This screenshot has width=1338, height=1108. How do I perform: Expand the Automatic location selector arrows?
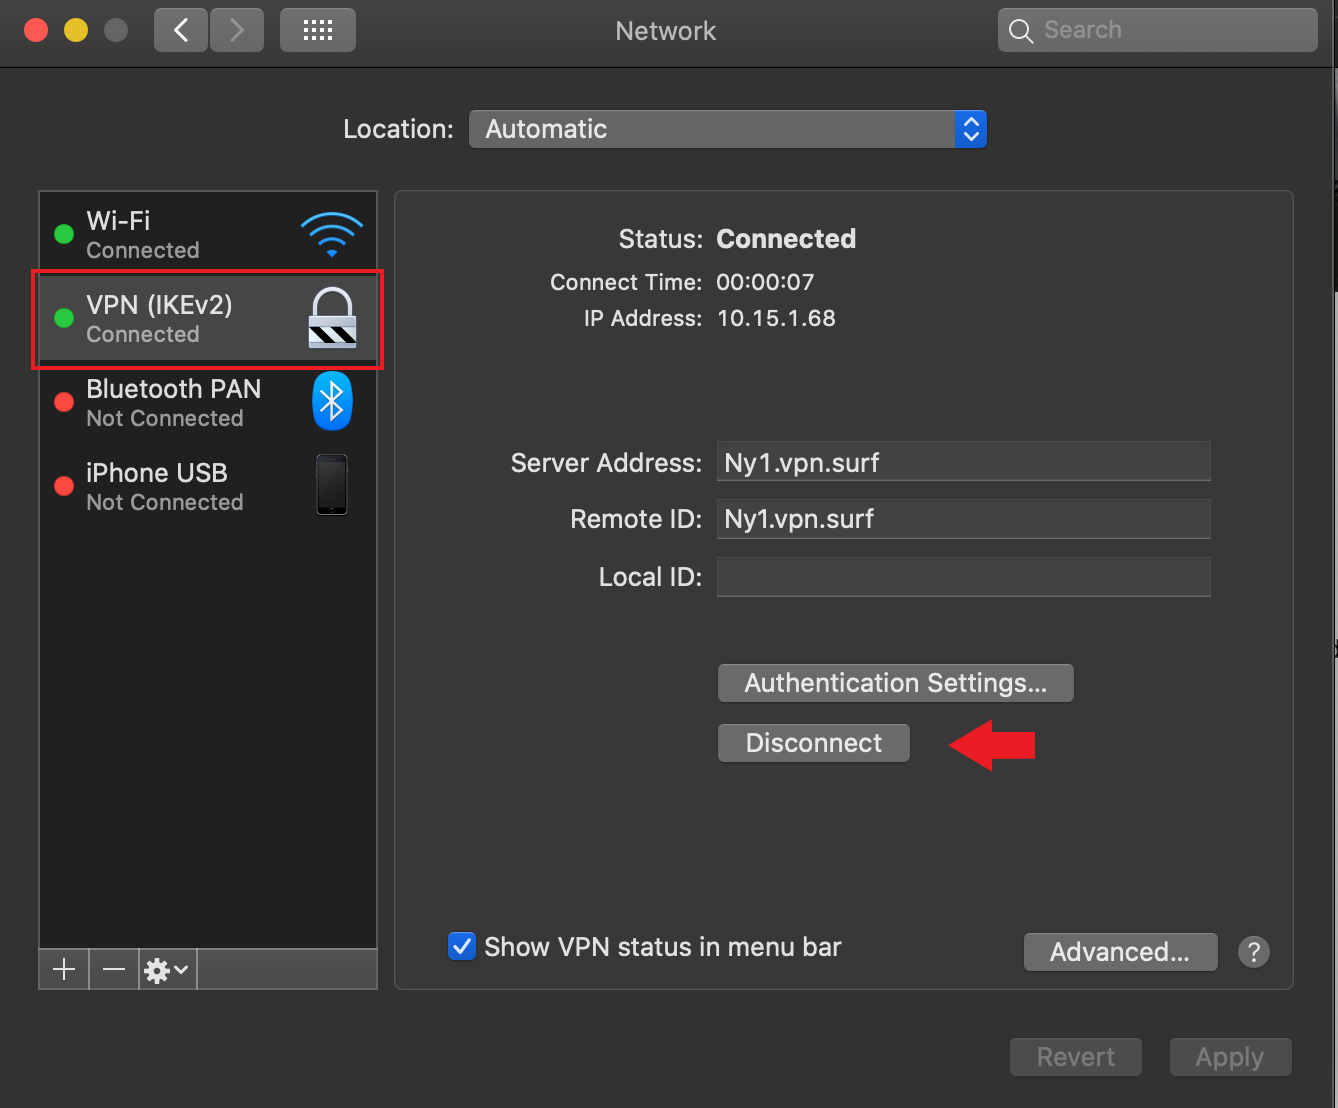[970, 129]
